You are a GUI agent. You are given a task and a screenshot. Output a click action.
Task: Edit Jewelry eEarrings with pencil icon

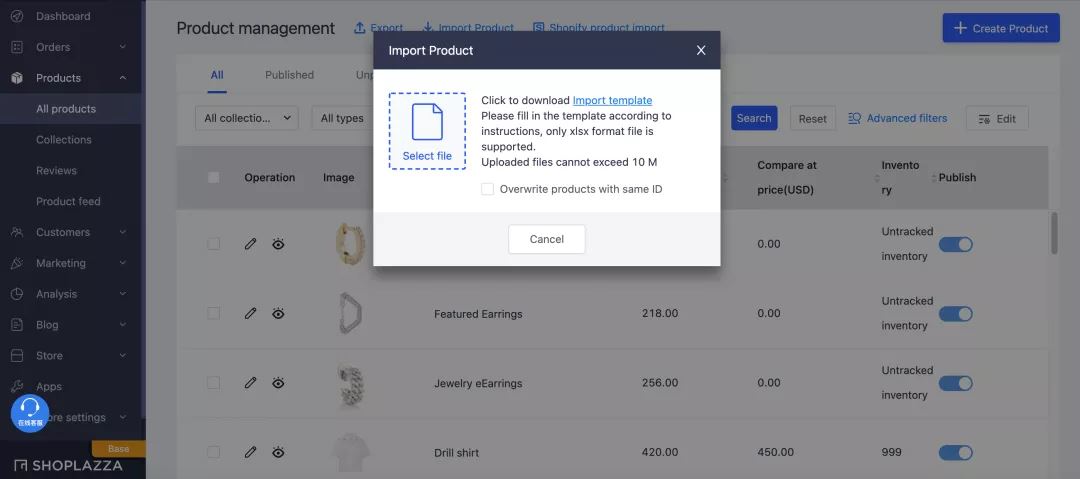[x=251, y=383]
